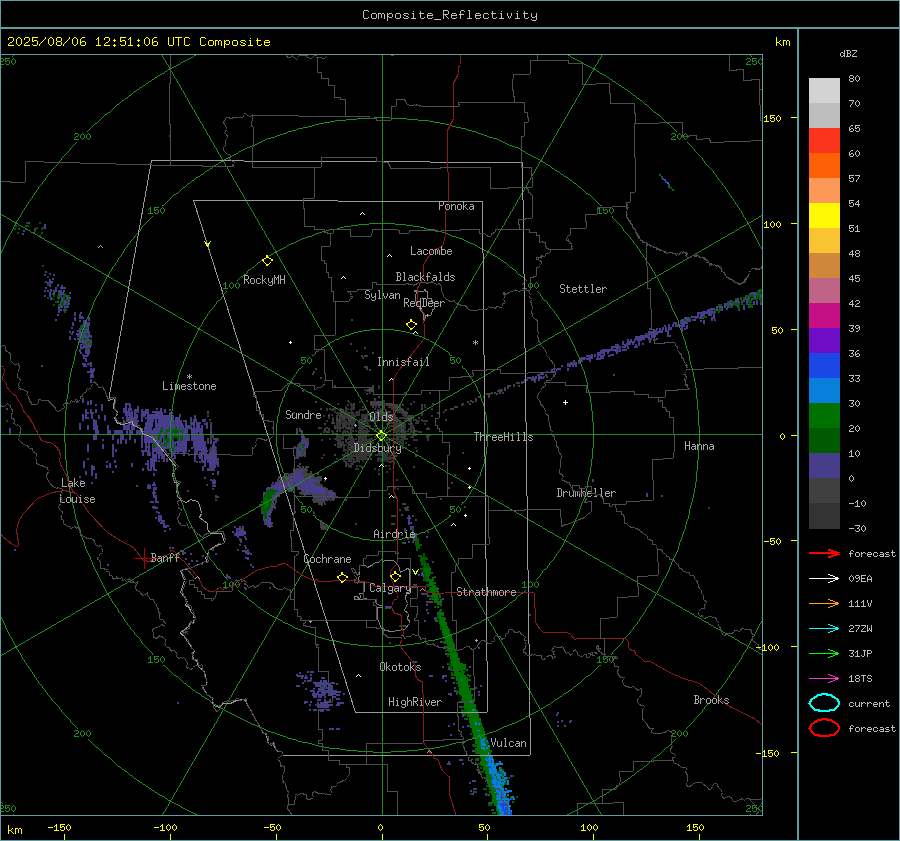
Task: Click the Hanna town label
Action: tap(699, 446)
